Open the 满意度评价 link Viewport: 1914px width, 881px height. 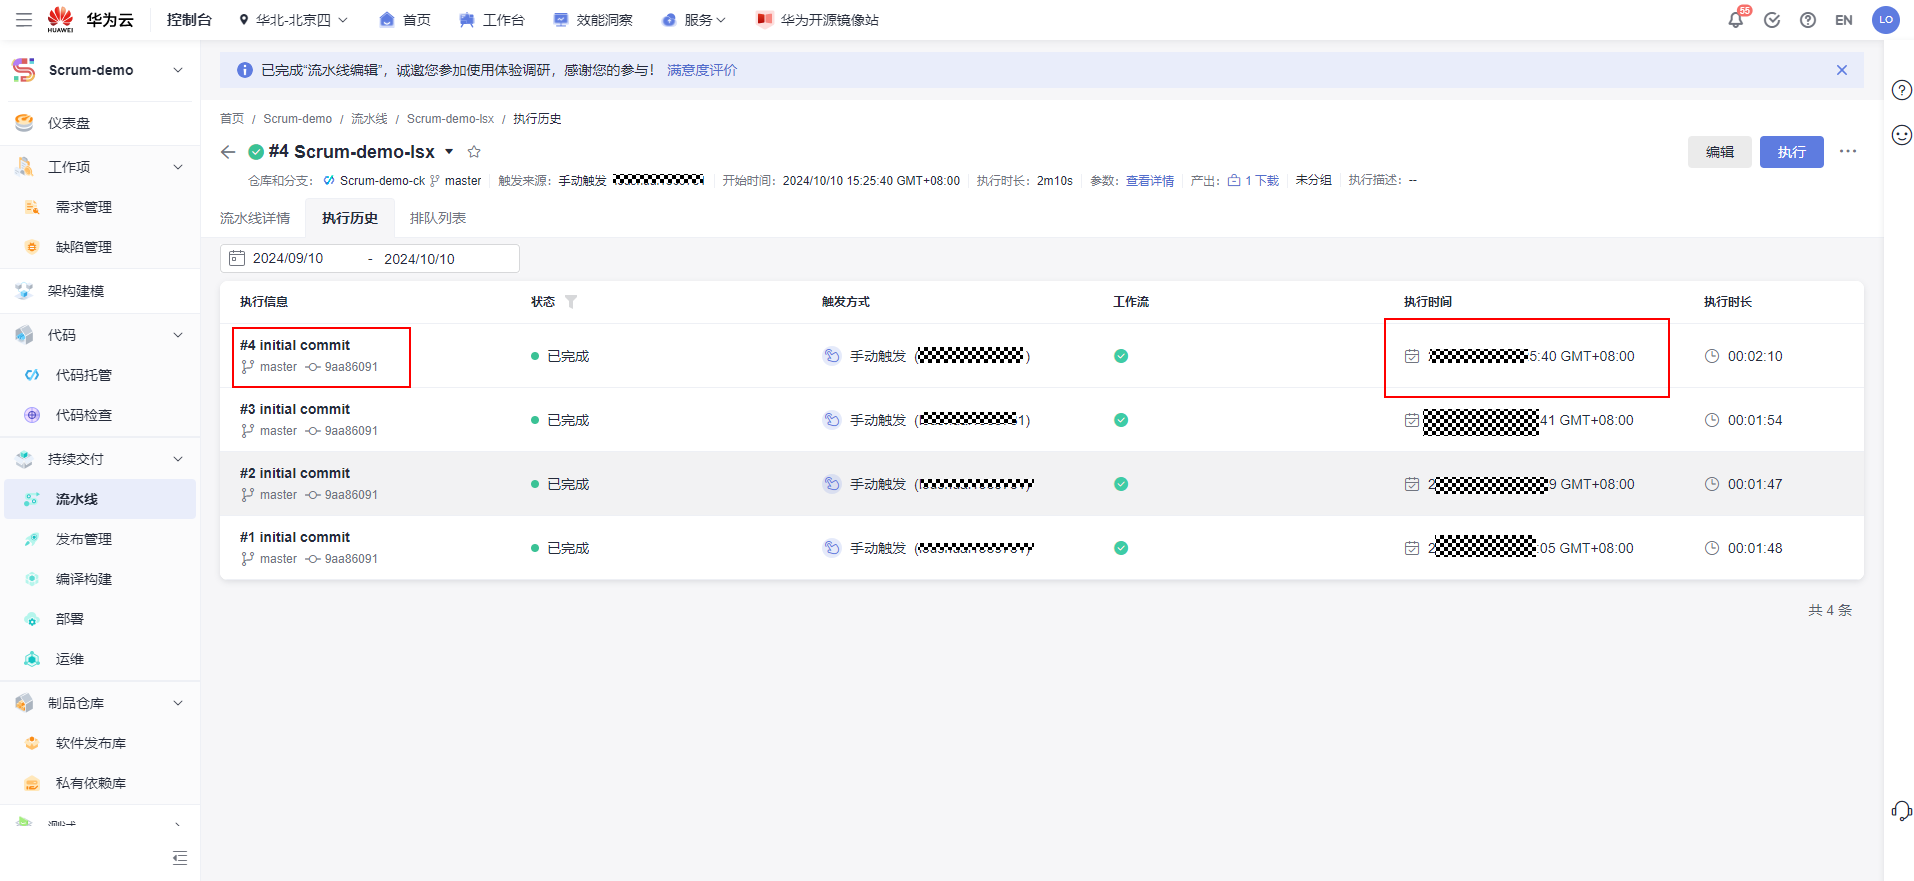(702, 70)
